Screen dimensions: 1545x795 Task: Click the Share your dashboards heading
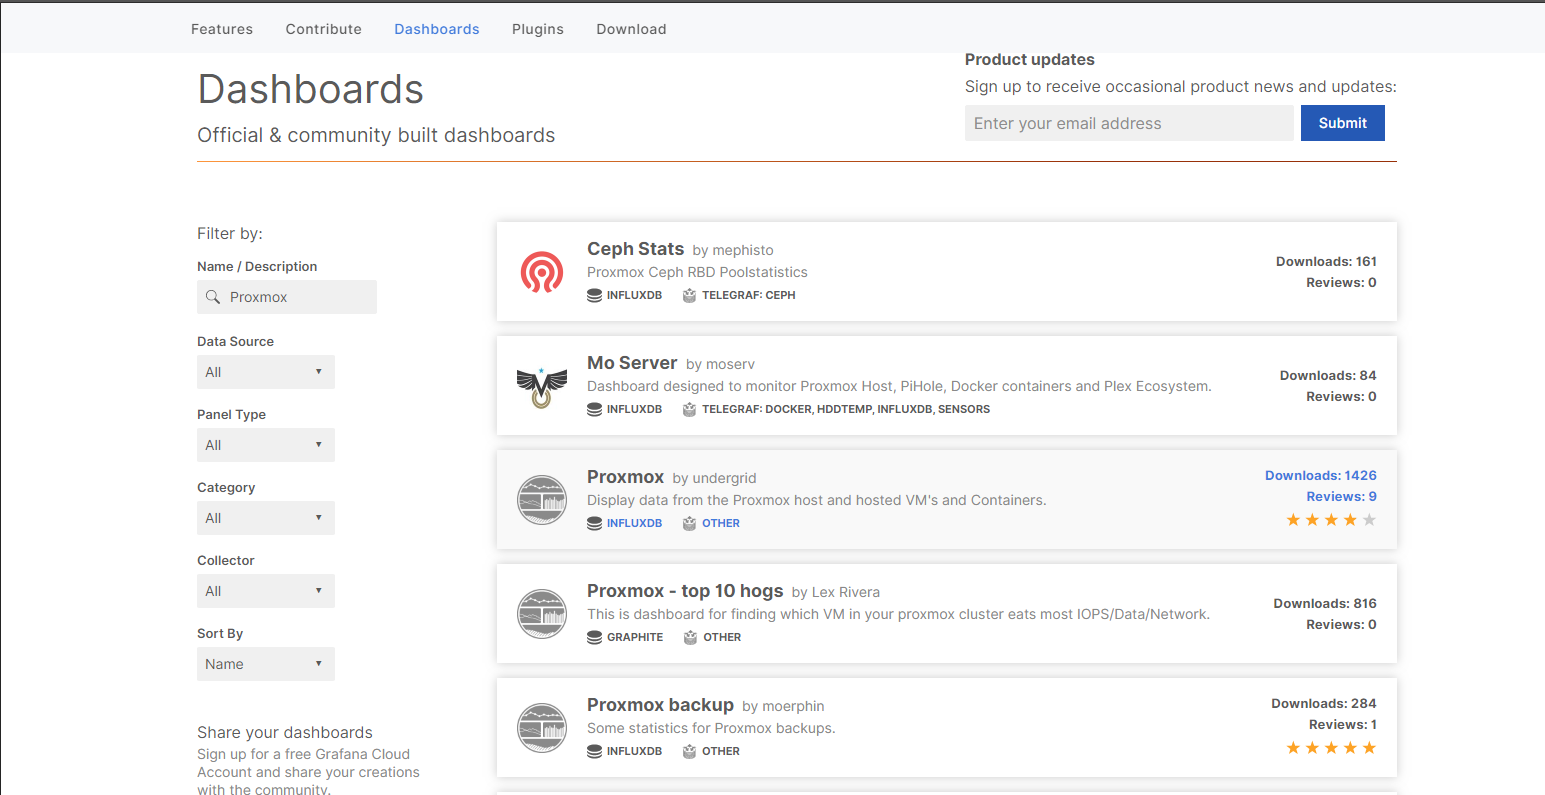[285, 732]
